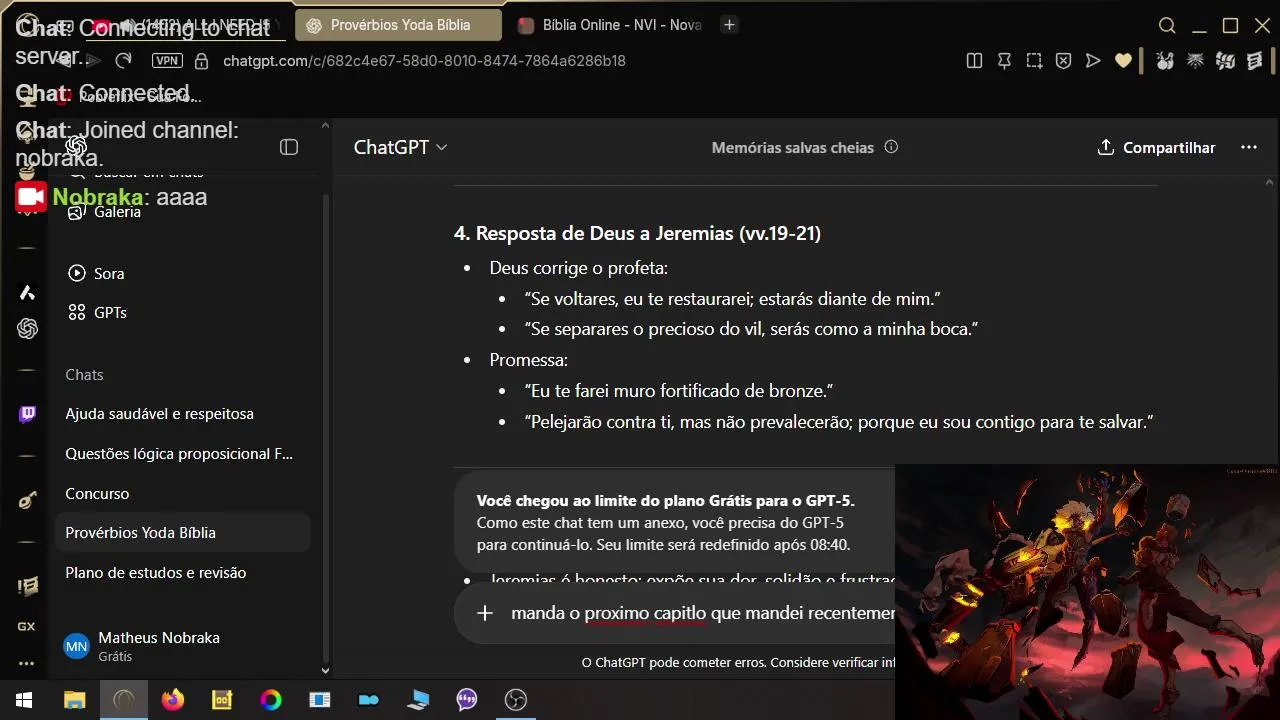Screen dimensions: 1280x720
Task: Open chat Plano de estudos e revisão
Action: click(x=155, y=573)
